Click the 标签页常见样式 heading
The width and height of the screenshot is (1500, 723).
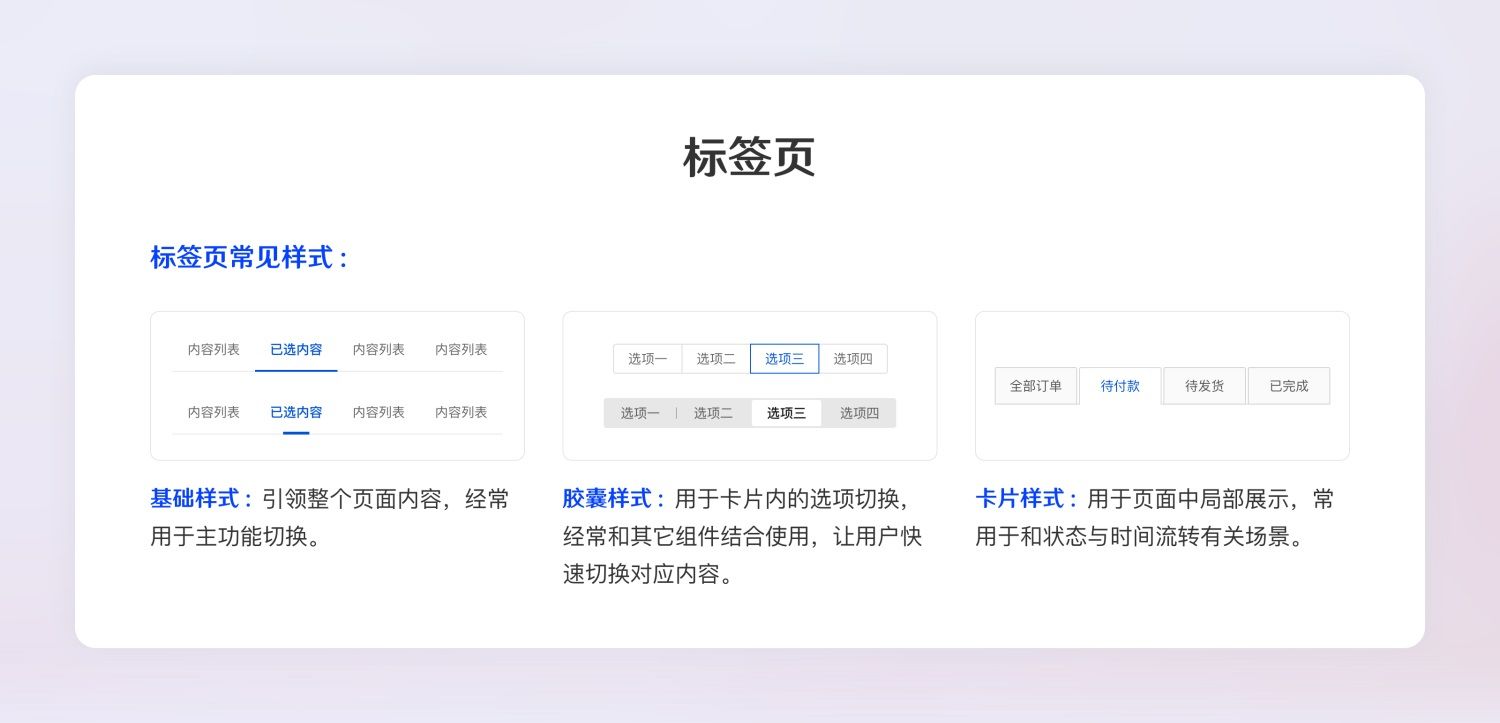point(249,258)
